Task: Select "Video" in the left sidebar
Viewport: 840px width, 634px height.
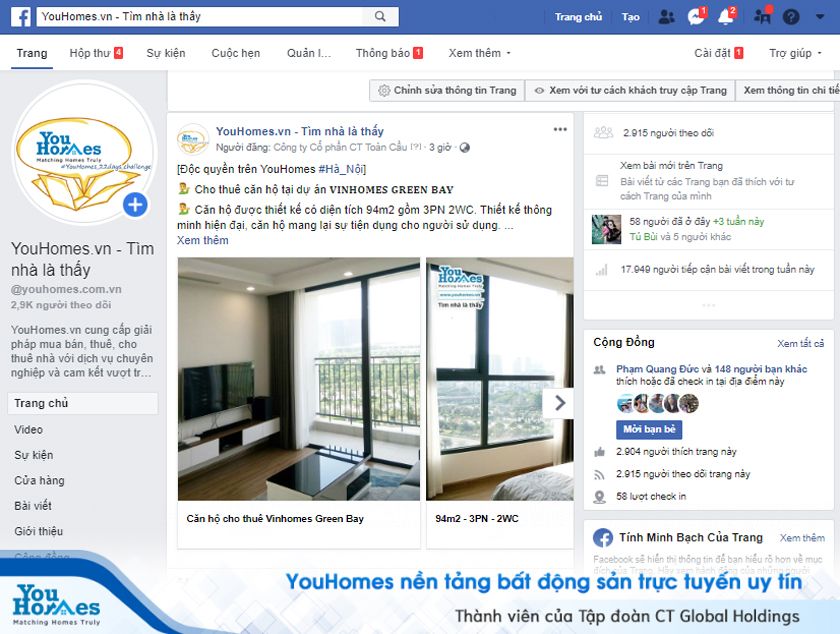Action: click(x=29, y=429)
